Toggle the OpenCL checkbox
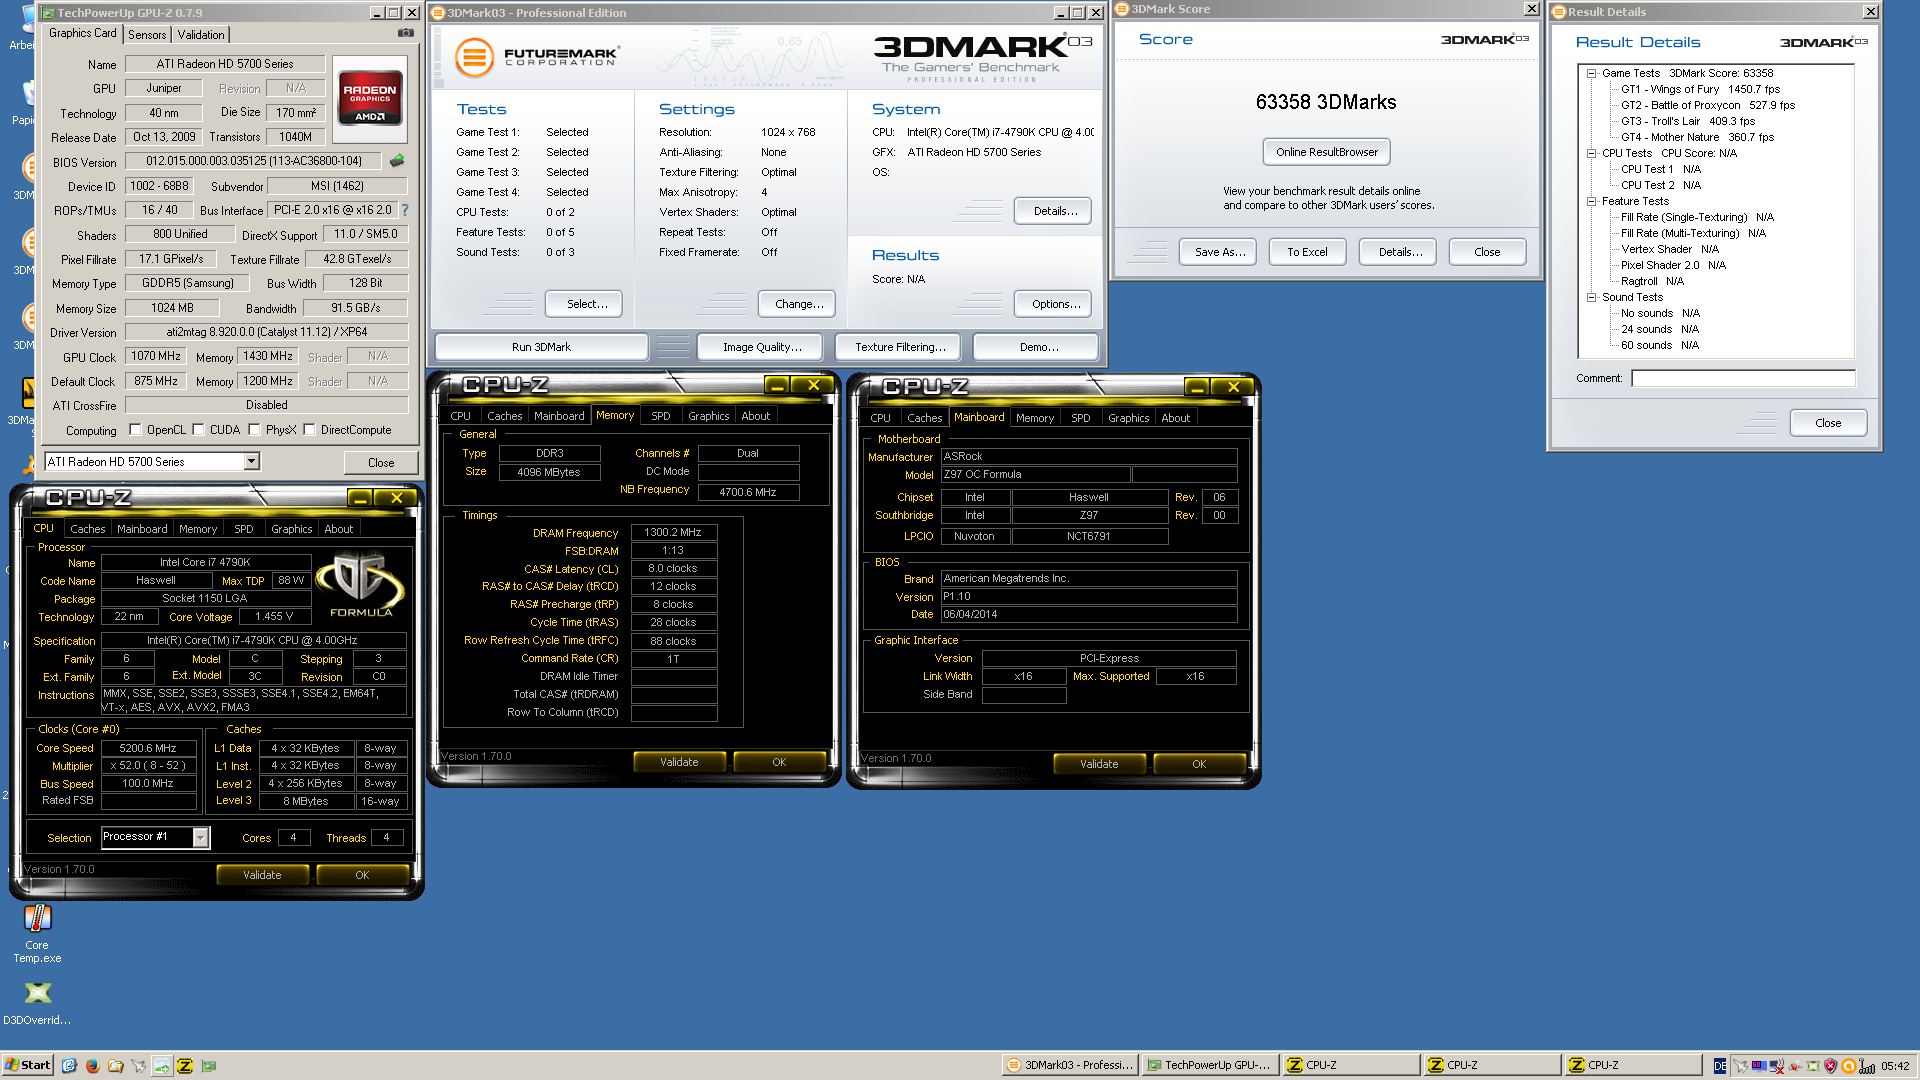Viewport: 1920px width, 1080px height. click(136, 430)
